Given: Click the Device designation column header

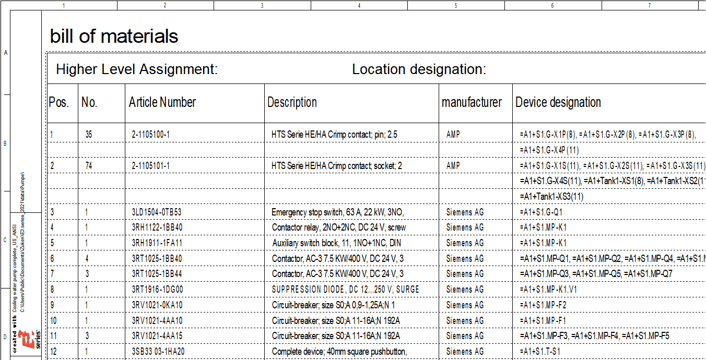Looking at the screenshot, I should click(x=558, y=102).
